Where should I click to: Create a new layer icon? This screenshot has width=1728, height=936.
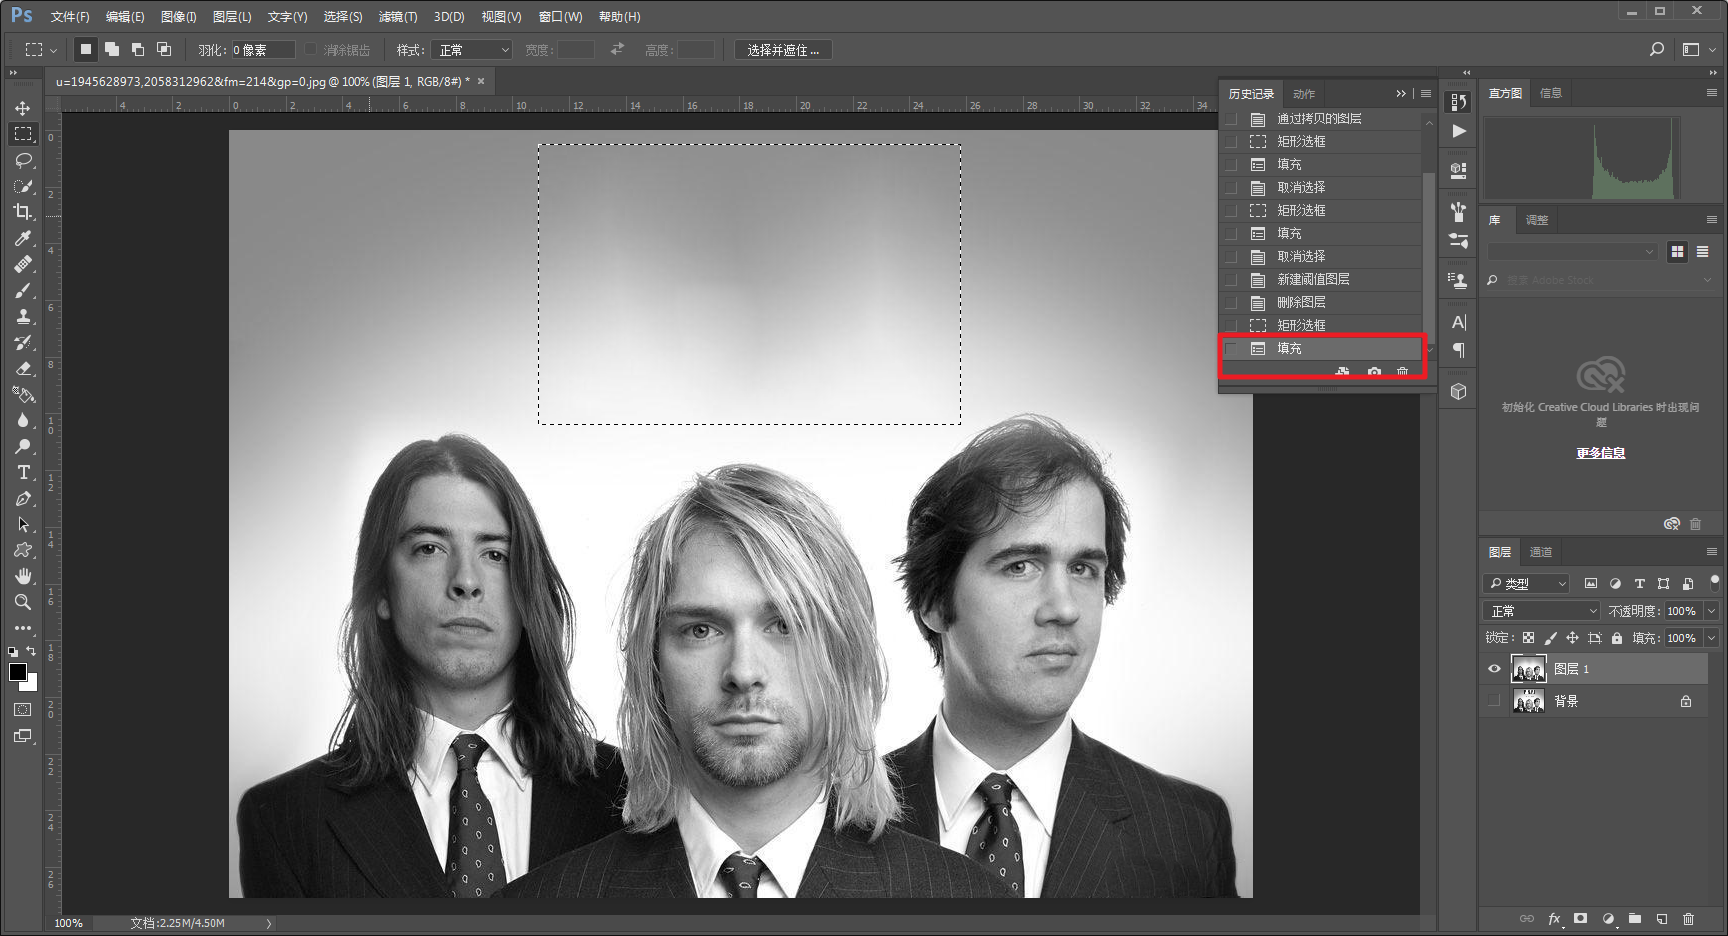point(1662,918)
